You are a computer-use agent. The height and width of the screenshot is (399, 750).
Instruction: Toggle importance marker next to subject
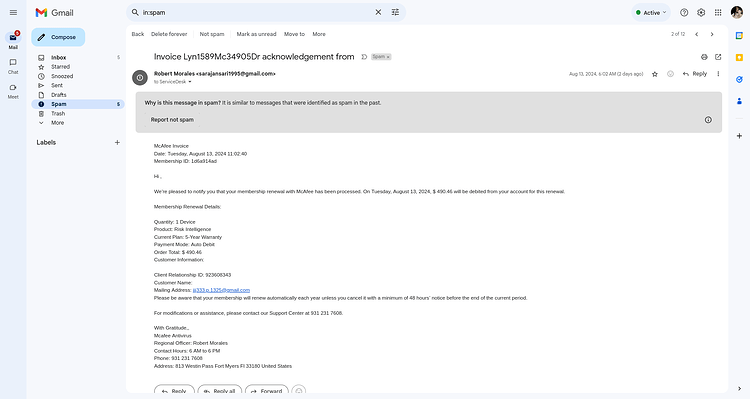364,57
